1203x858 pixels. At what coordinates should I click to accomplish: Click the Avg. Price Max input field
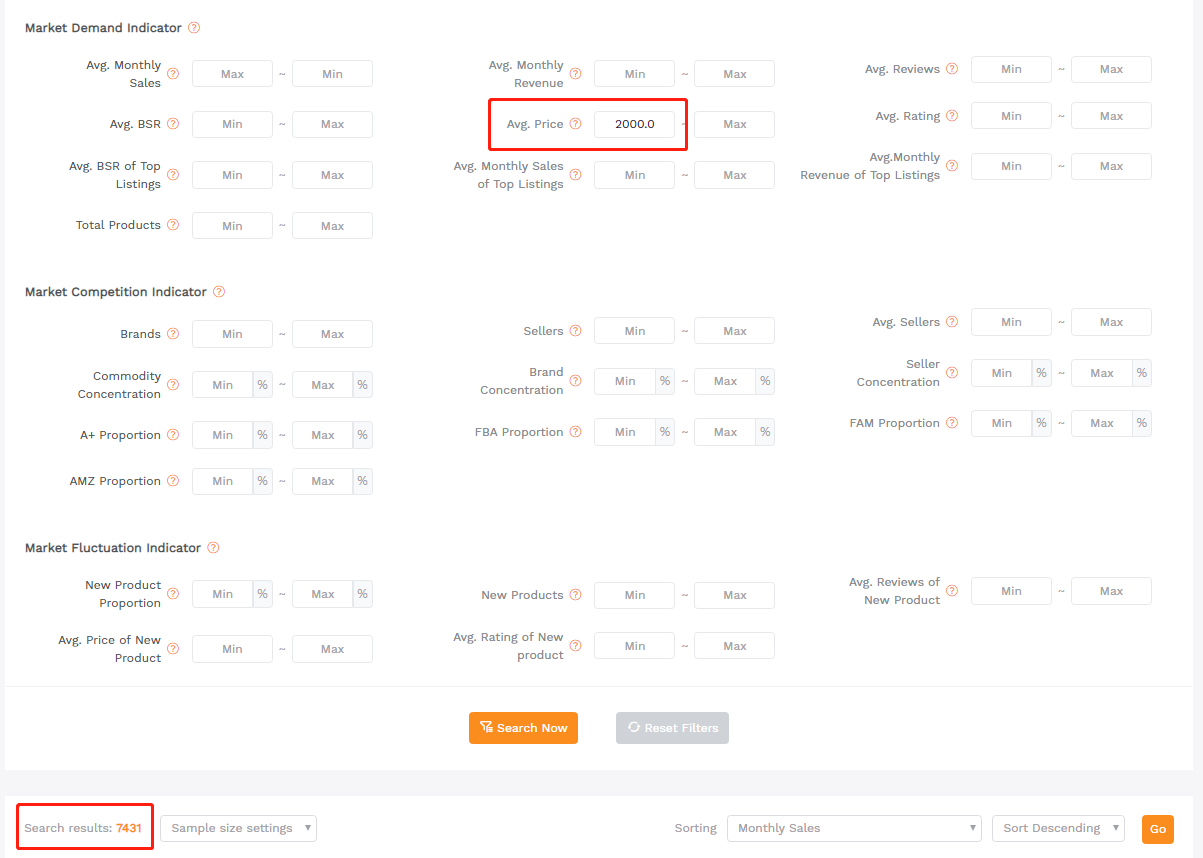pos(734,124)
